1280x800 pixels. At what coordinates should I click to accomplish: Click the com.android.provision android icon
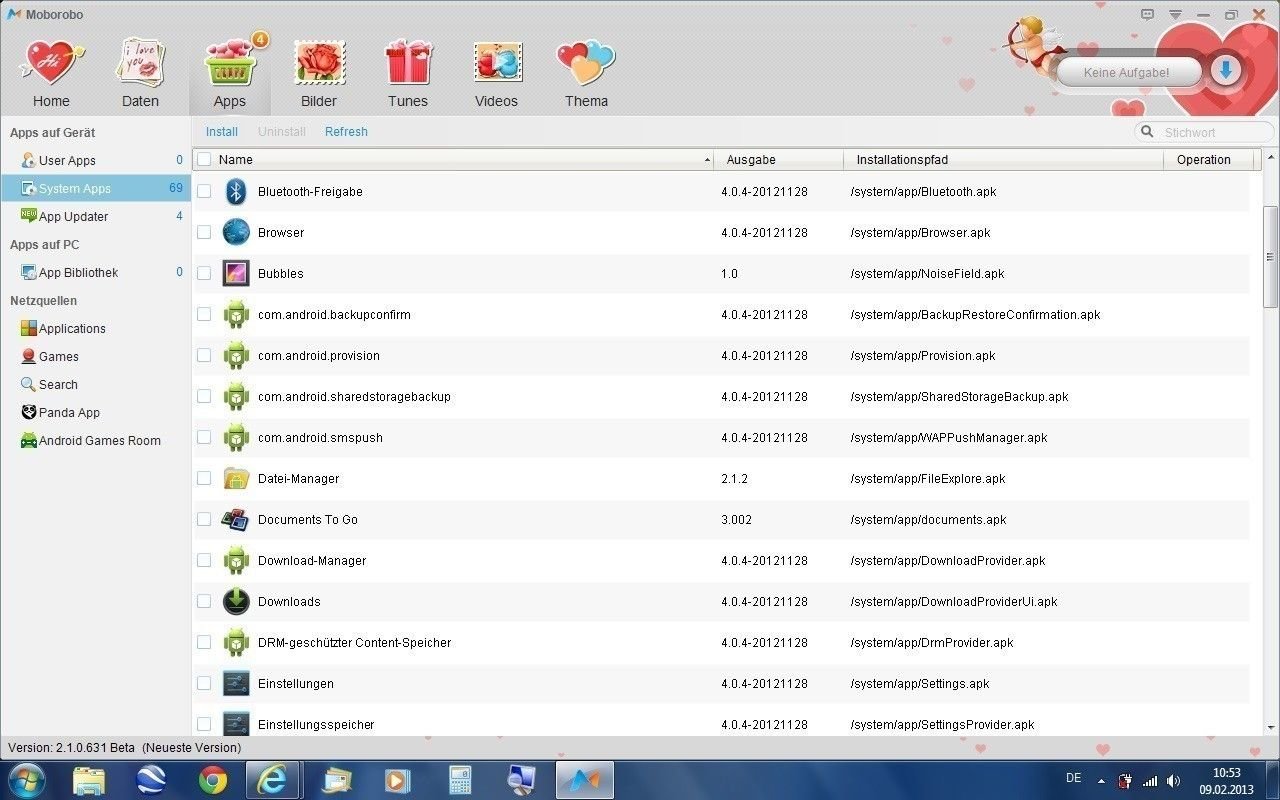tap(236, 356)
